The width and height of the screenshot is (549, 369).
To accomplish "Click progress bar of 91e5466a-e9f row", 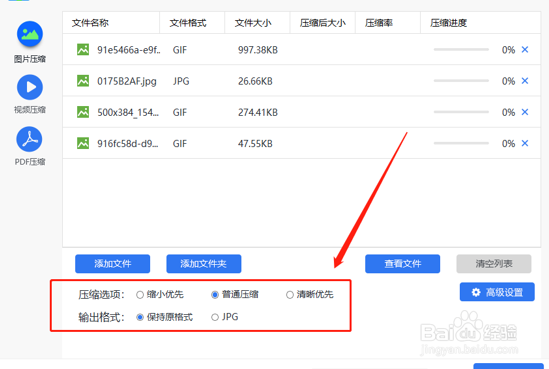I will 461,50.
